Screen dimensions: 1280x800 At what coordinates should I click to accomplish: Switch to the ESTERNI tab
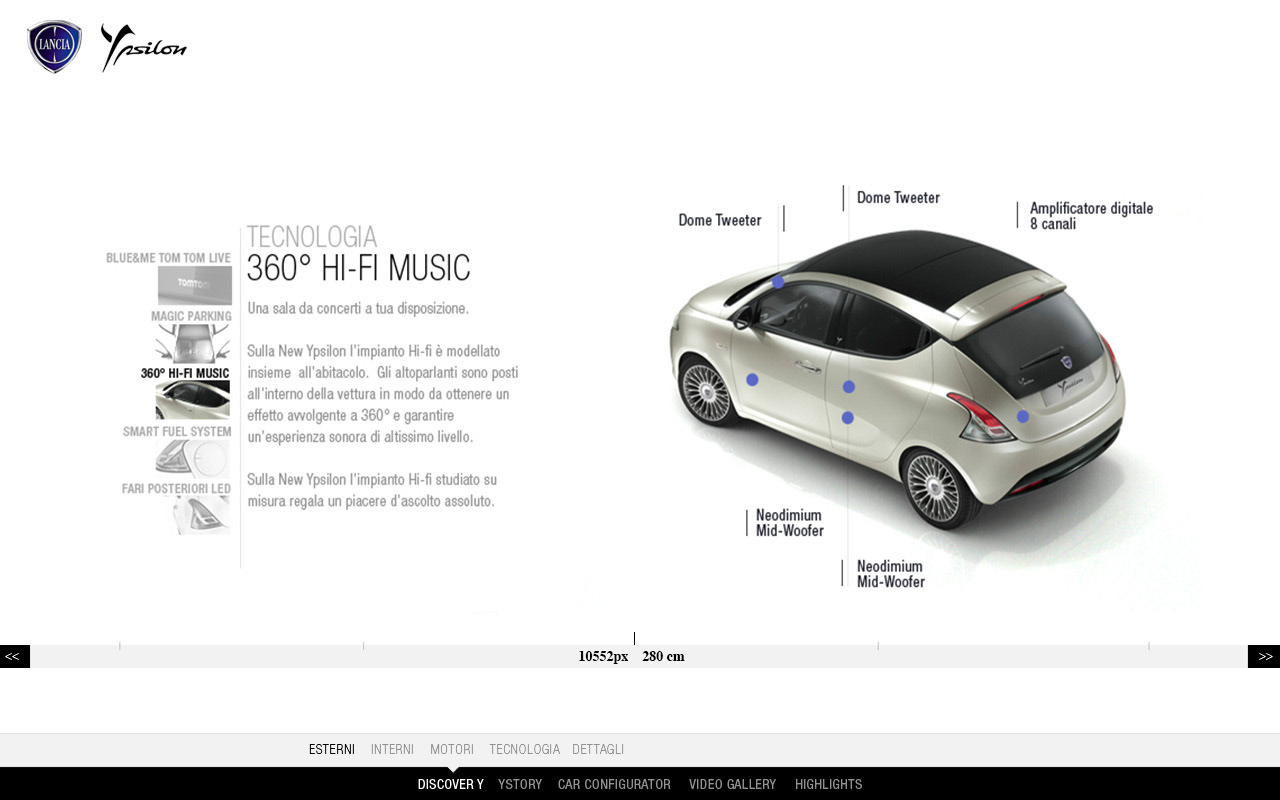pos(332,750)
